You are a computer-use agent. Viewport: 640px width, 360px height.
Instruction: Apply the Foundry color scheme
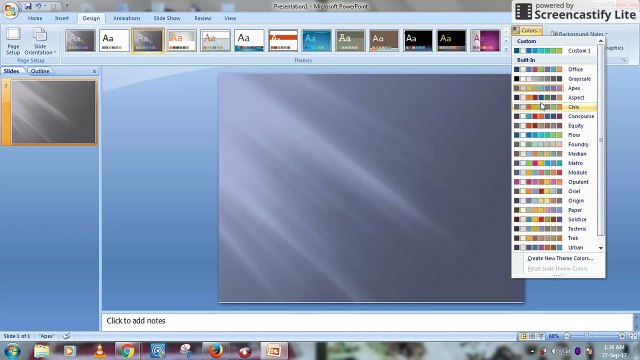554,144
